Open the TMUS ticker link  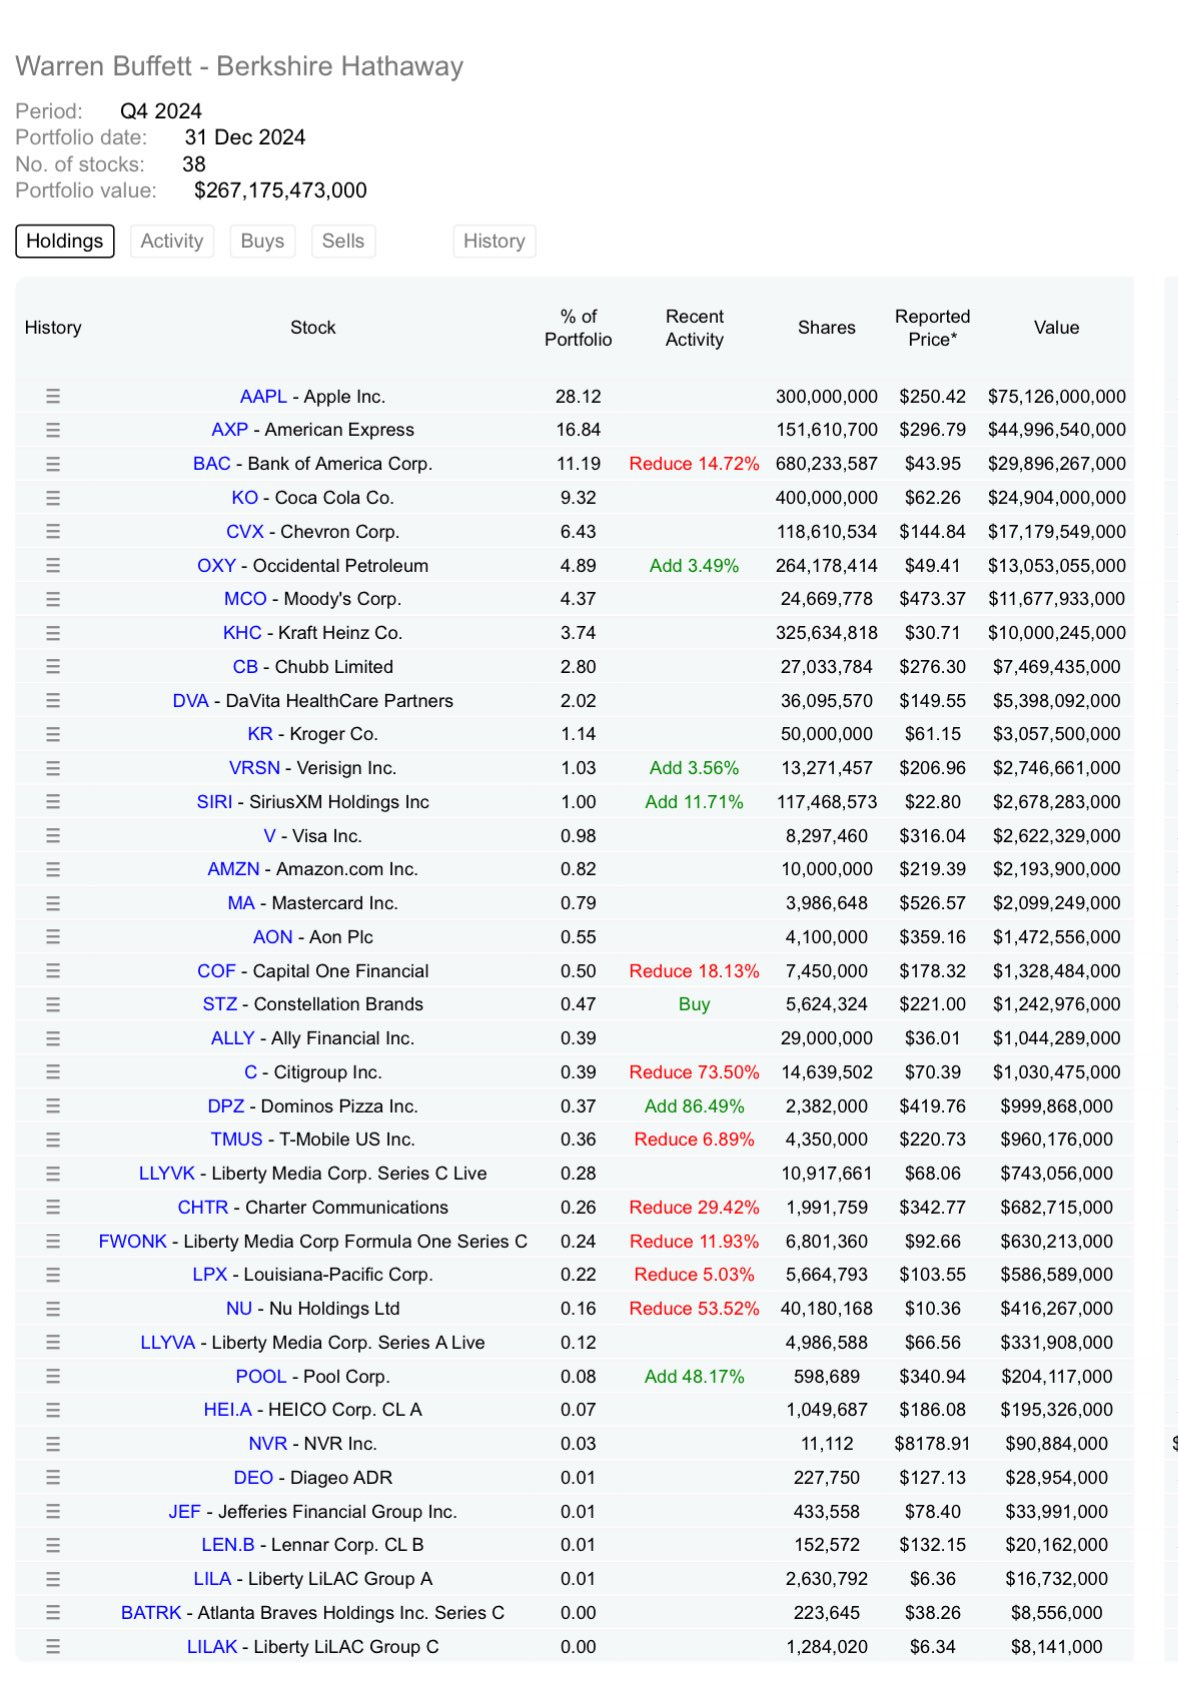pos(237,1139)
